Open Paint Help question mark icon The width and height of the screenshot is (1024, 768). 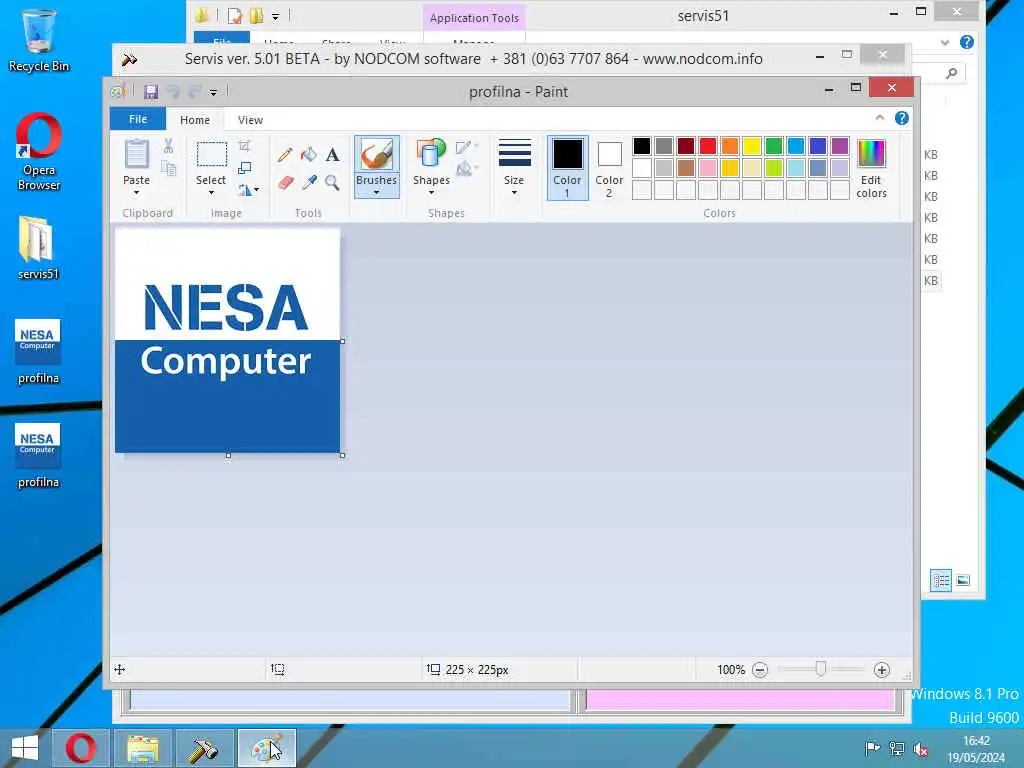(x=901, y=118)
